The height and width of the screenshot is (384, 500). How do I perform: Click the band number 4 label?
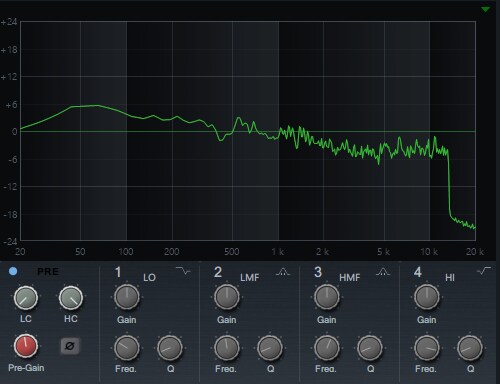pos(418,272)
